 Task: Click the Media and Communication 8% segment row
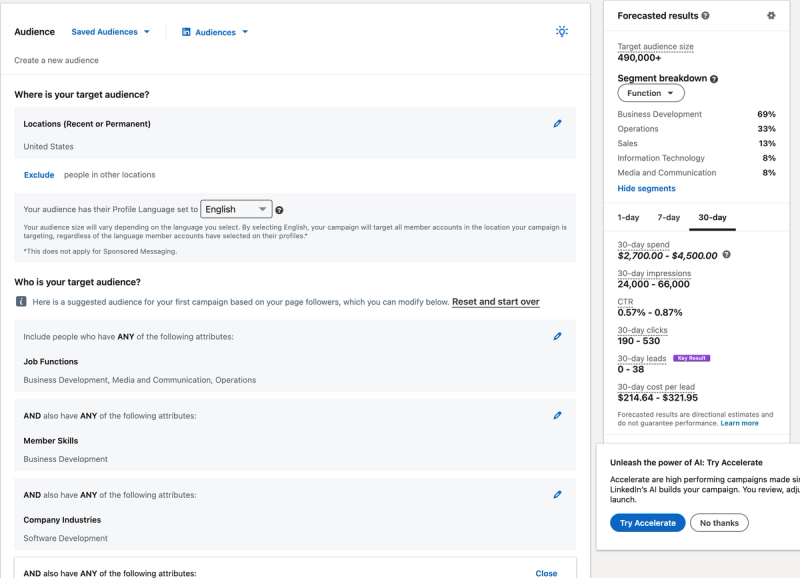pos(696,173)
